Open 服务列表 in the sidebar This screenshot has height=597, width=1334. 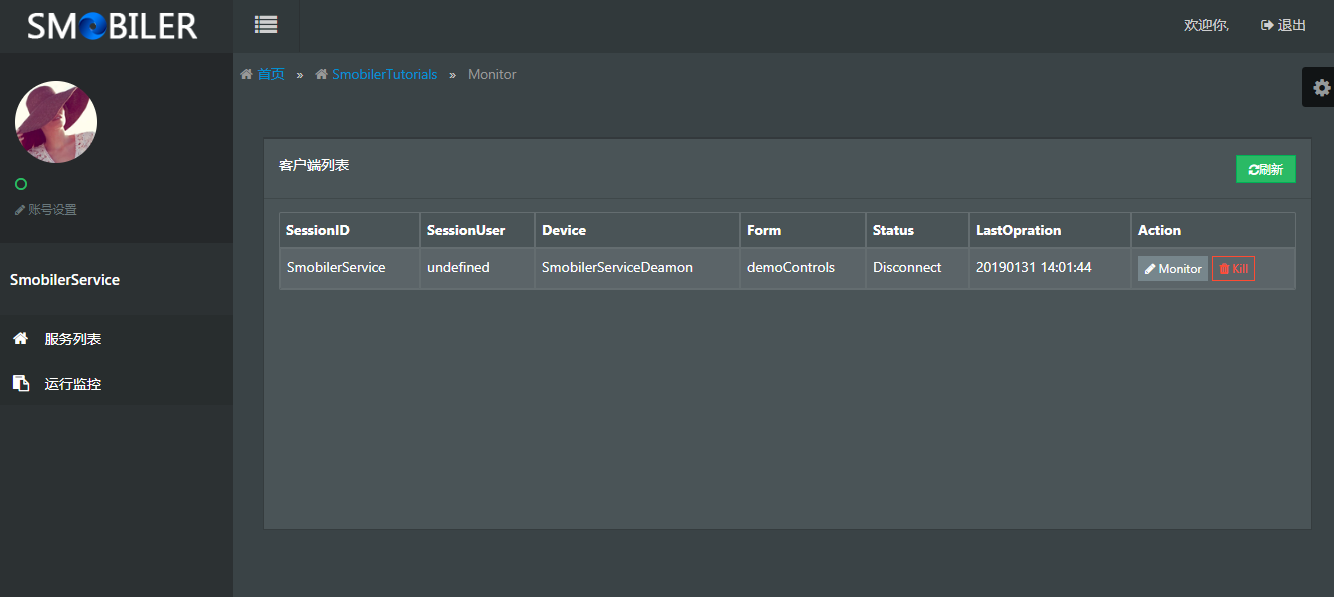tap(73, 339)
